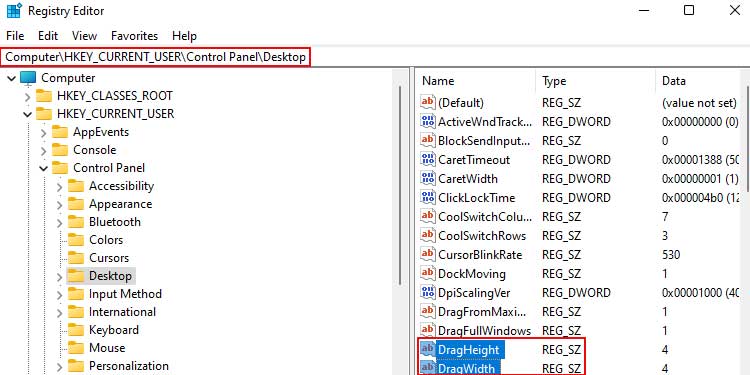750x375 pixels.
Task: Click the 0x00000000 (0) data cell
Action: pyautogui.click(x=700, y=121)
